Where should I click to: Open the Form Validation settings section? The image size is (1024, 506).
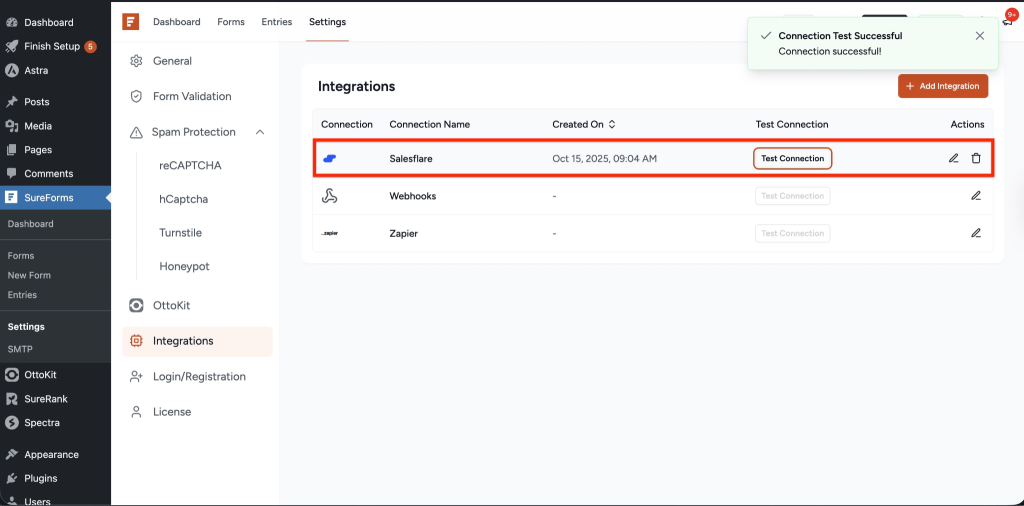coord(191,96)
